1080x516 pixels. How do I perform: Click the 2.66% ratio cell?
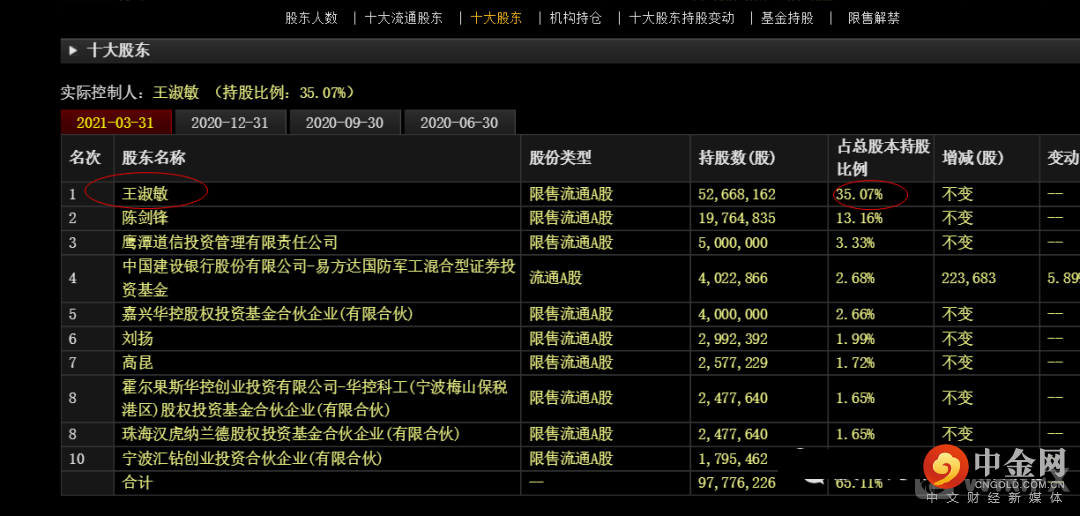coord(855,314)
